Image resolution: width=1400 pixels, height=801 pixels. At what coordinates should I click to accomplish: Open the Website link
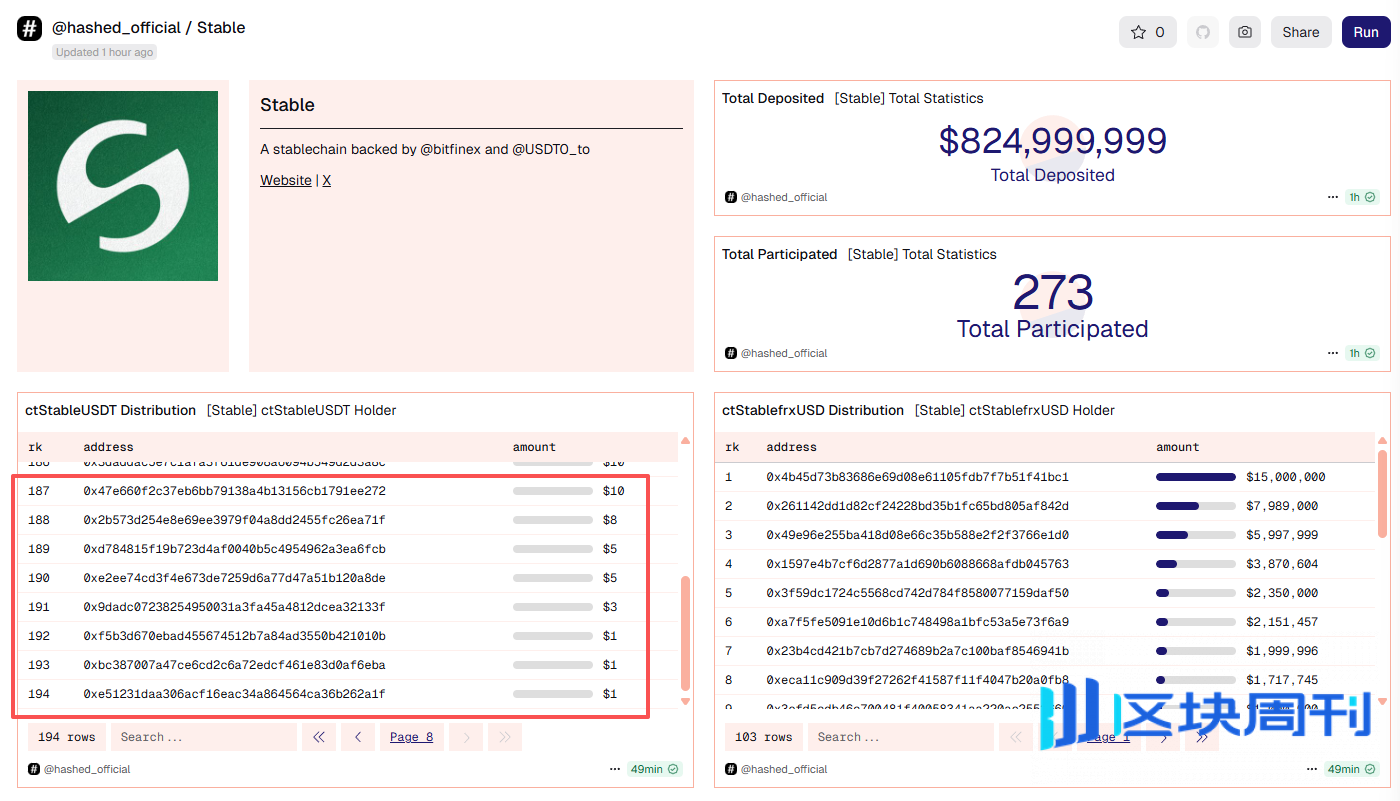285,180
